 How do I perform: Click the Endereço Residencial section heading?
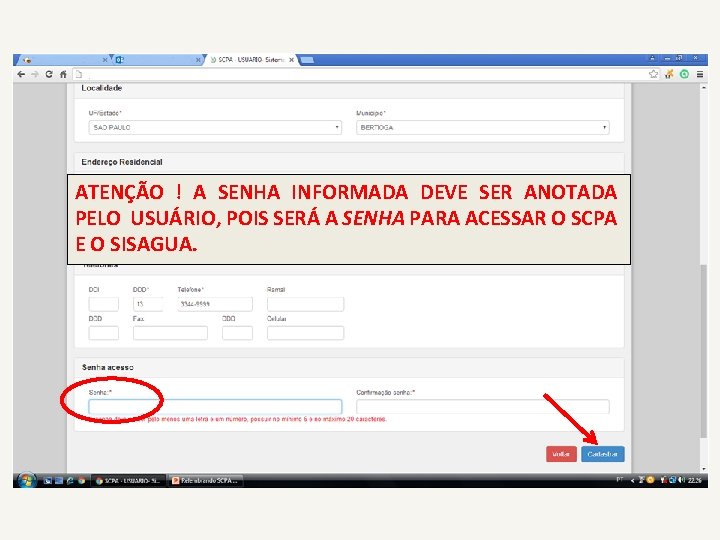click(x=122, y=162)
